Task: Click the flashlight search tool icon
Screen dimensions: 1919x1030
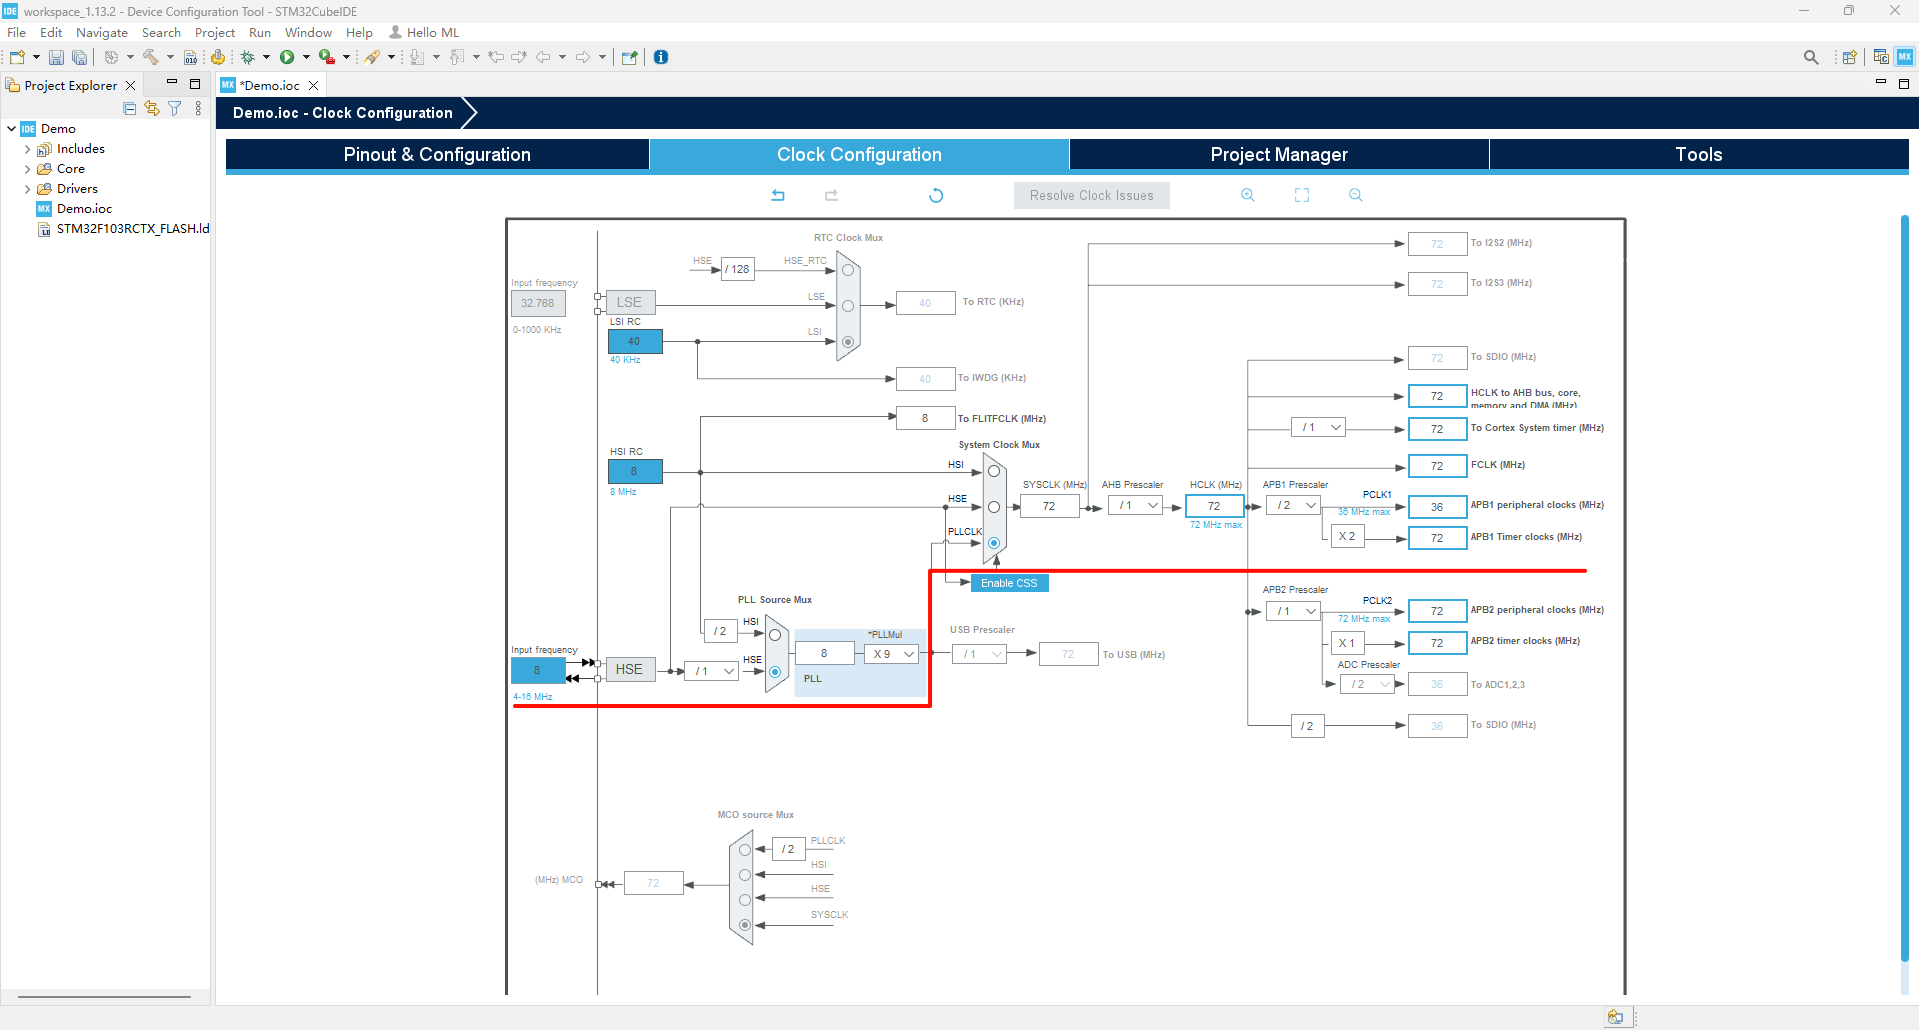Action: point(372,57)
